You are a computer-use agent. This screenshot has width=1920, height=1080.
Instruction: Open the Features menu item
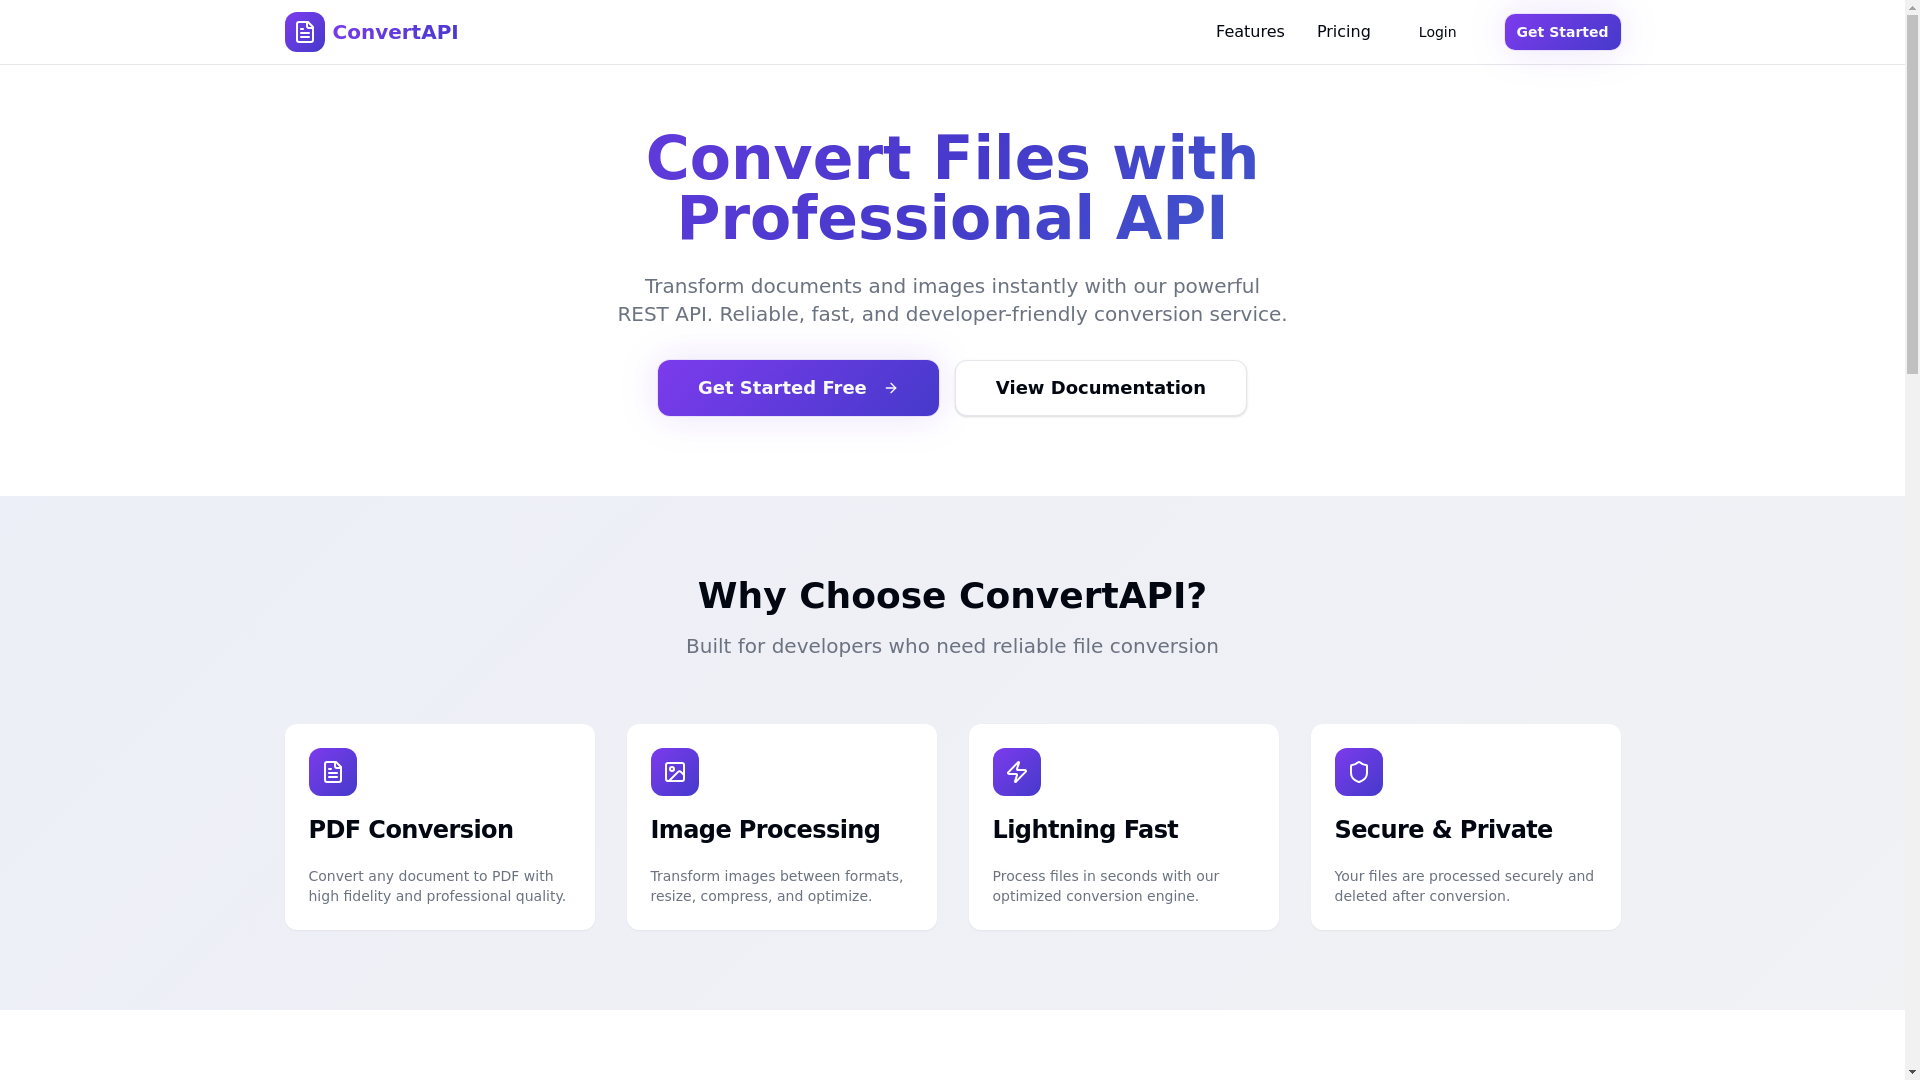click(1250, 32)
